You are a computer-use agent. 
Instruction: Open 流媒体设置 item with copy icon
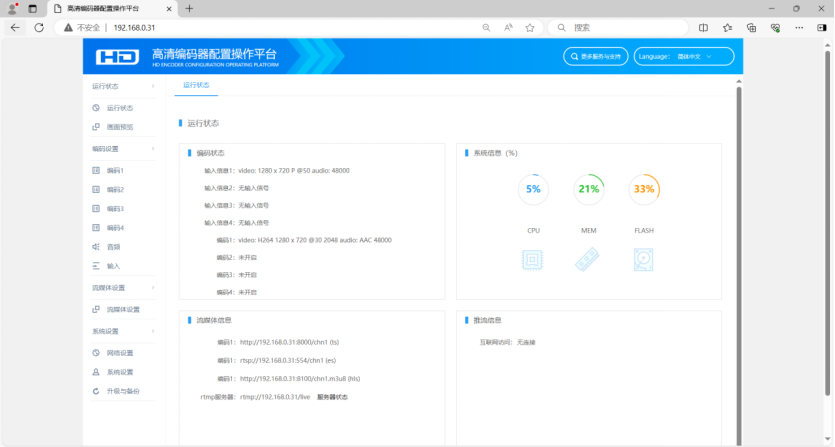point(116,310)
